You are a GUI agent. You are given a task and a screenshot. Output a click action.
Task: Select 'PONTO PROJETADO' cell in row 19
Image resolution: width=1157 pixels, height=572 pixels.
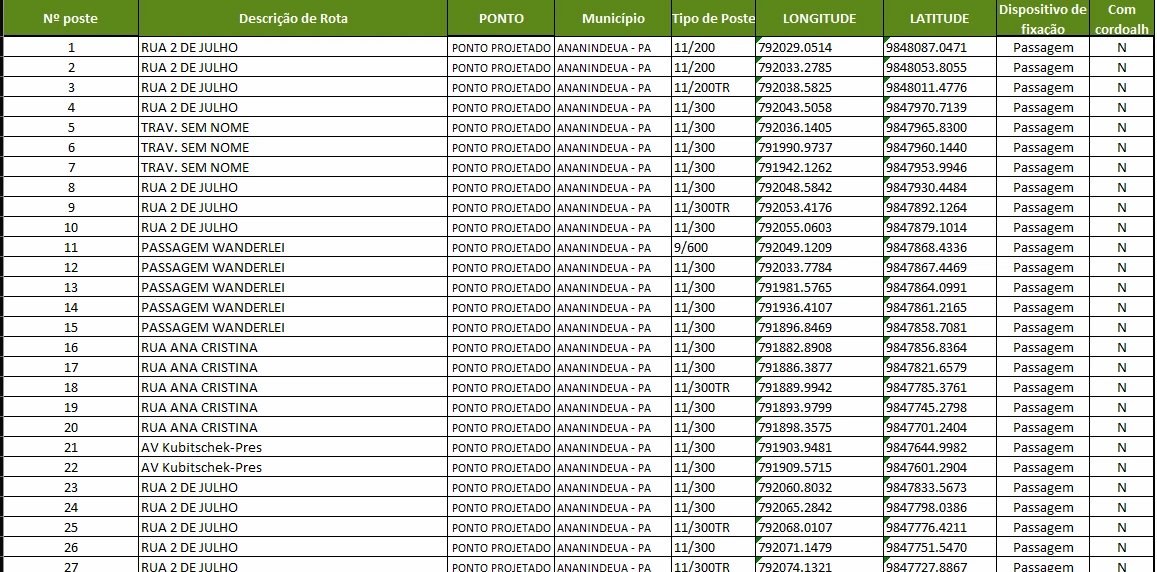pyautogui.click(x=501, y=407)
